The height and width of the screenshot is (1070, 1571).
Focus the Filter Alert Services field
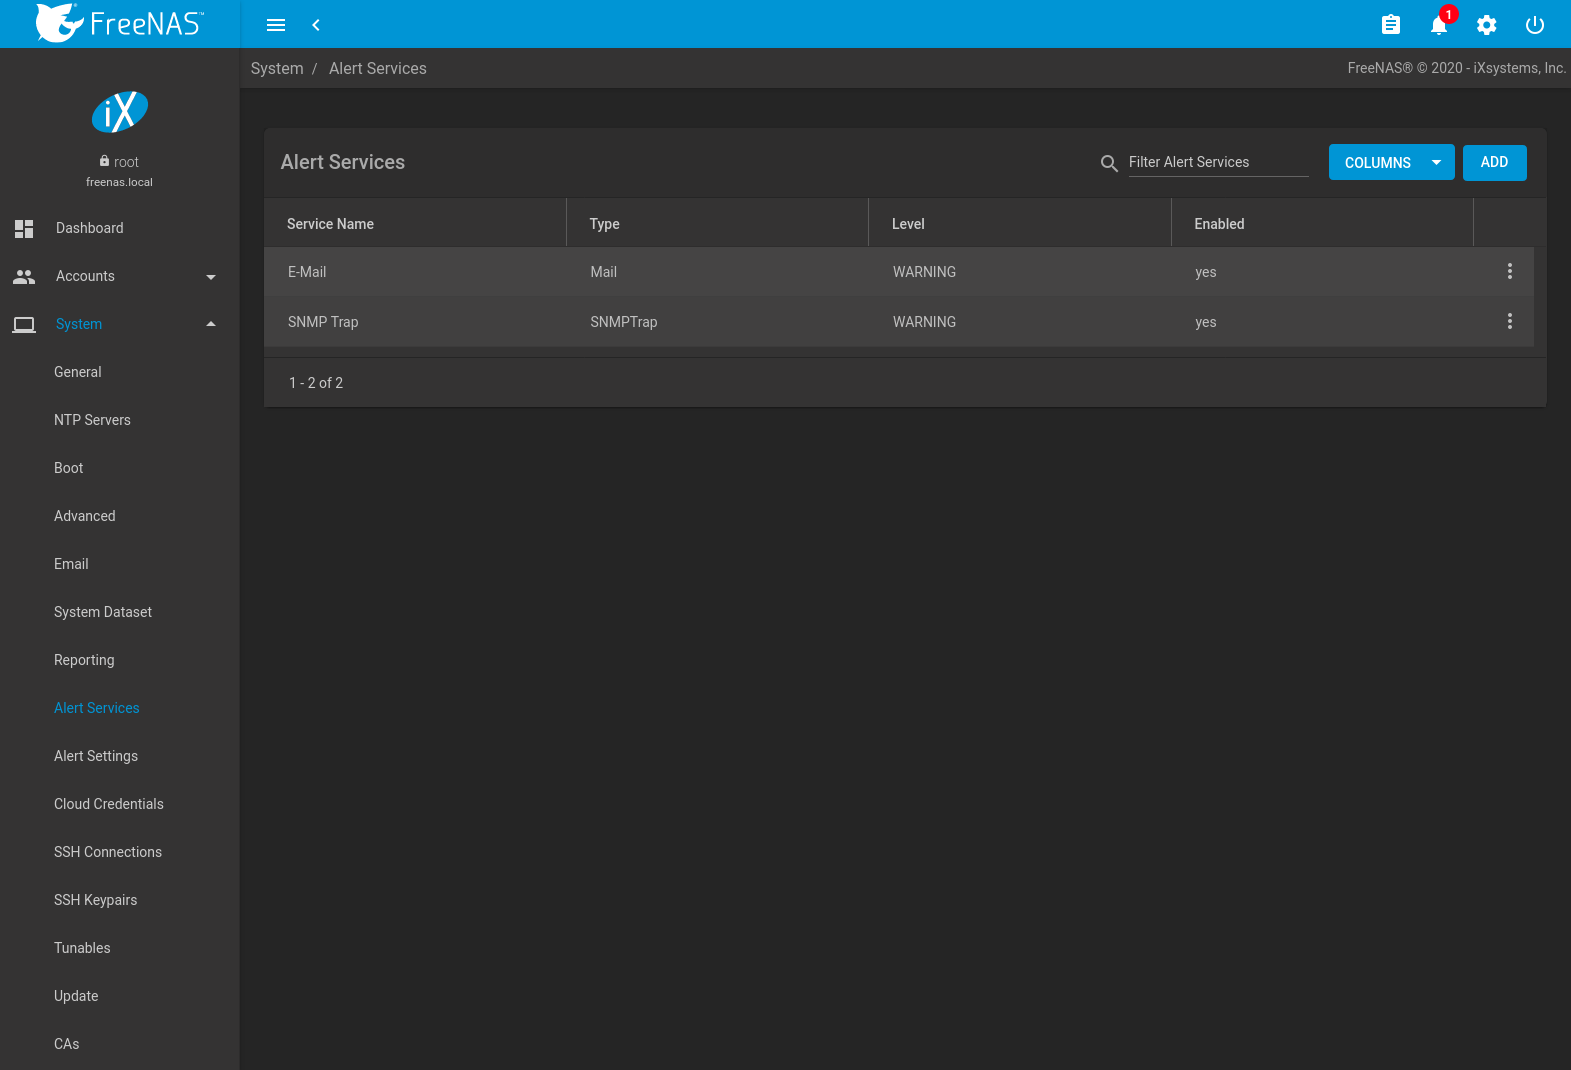click(x=1217, y=162)
